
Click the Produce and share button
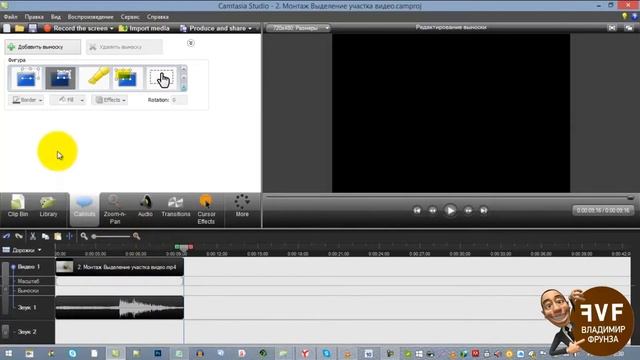pyautogui.click(x=213, y=28)
